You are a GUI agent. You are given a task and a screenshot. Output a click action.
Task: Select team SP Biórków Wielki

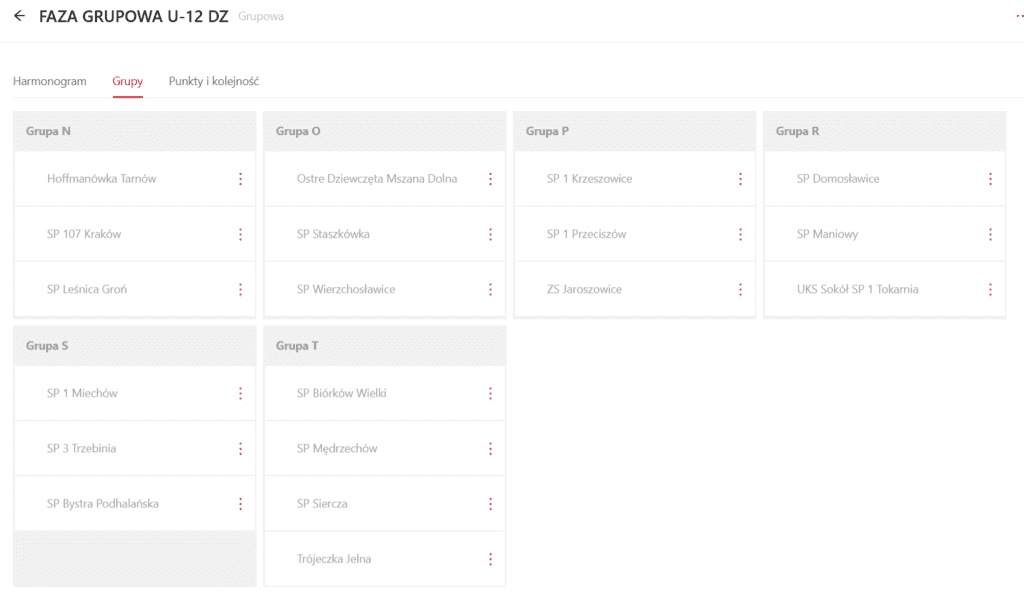pyautogui.click(x=341, y=393)
